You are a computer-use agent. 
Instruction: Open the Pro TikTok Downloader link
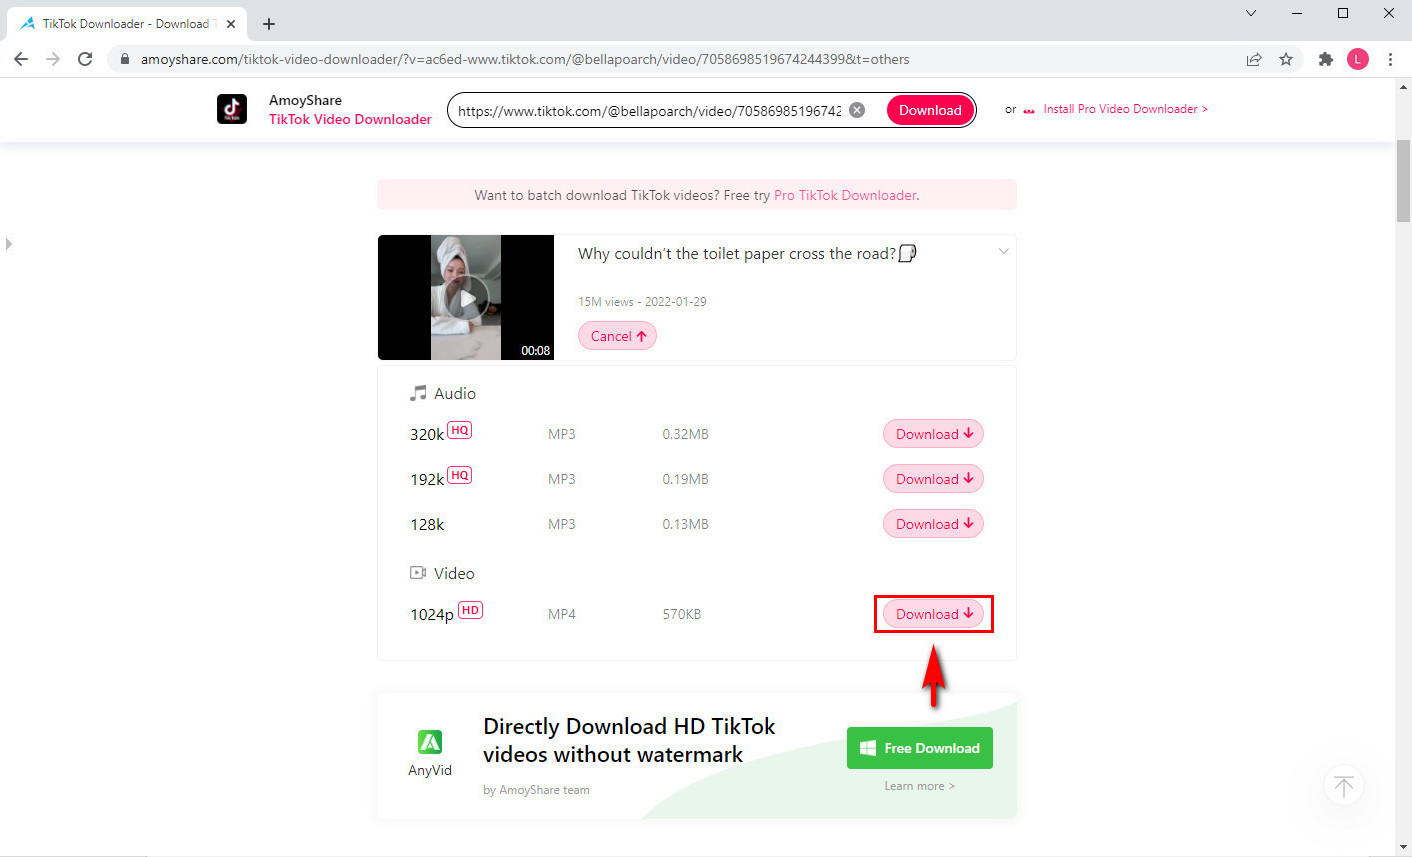(844, 195)
